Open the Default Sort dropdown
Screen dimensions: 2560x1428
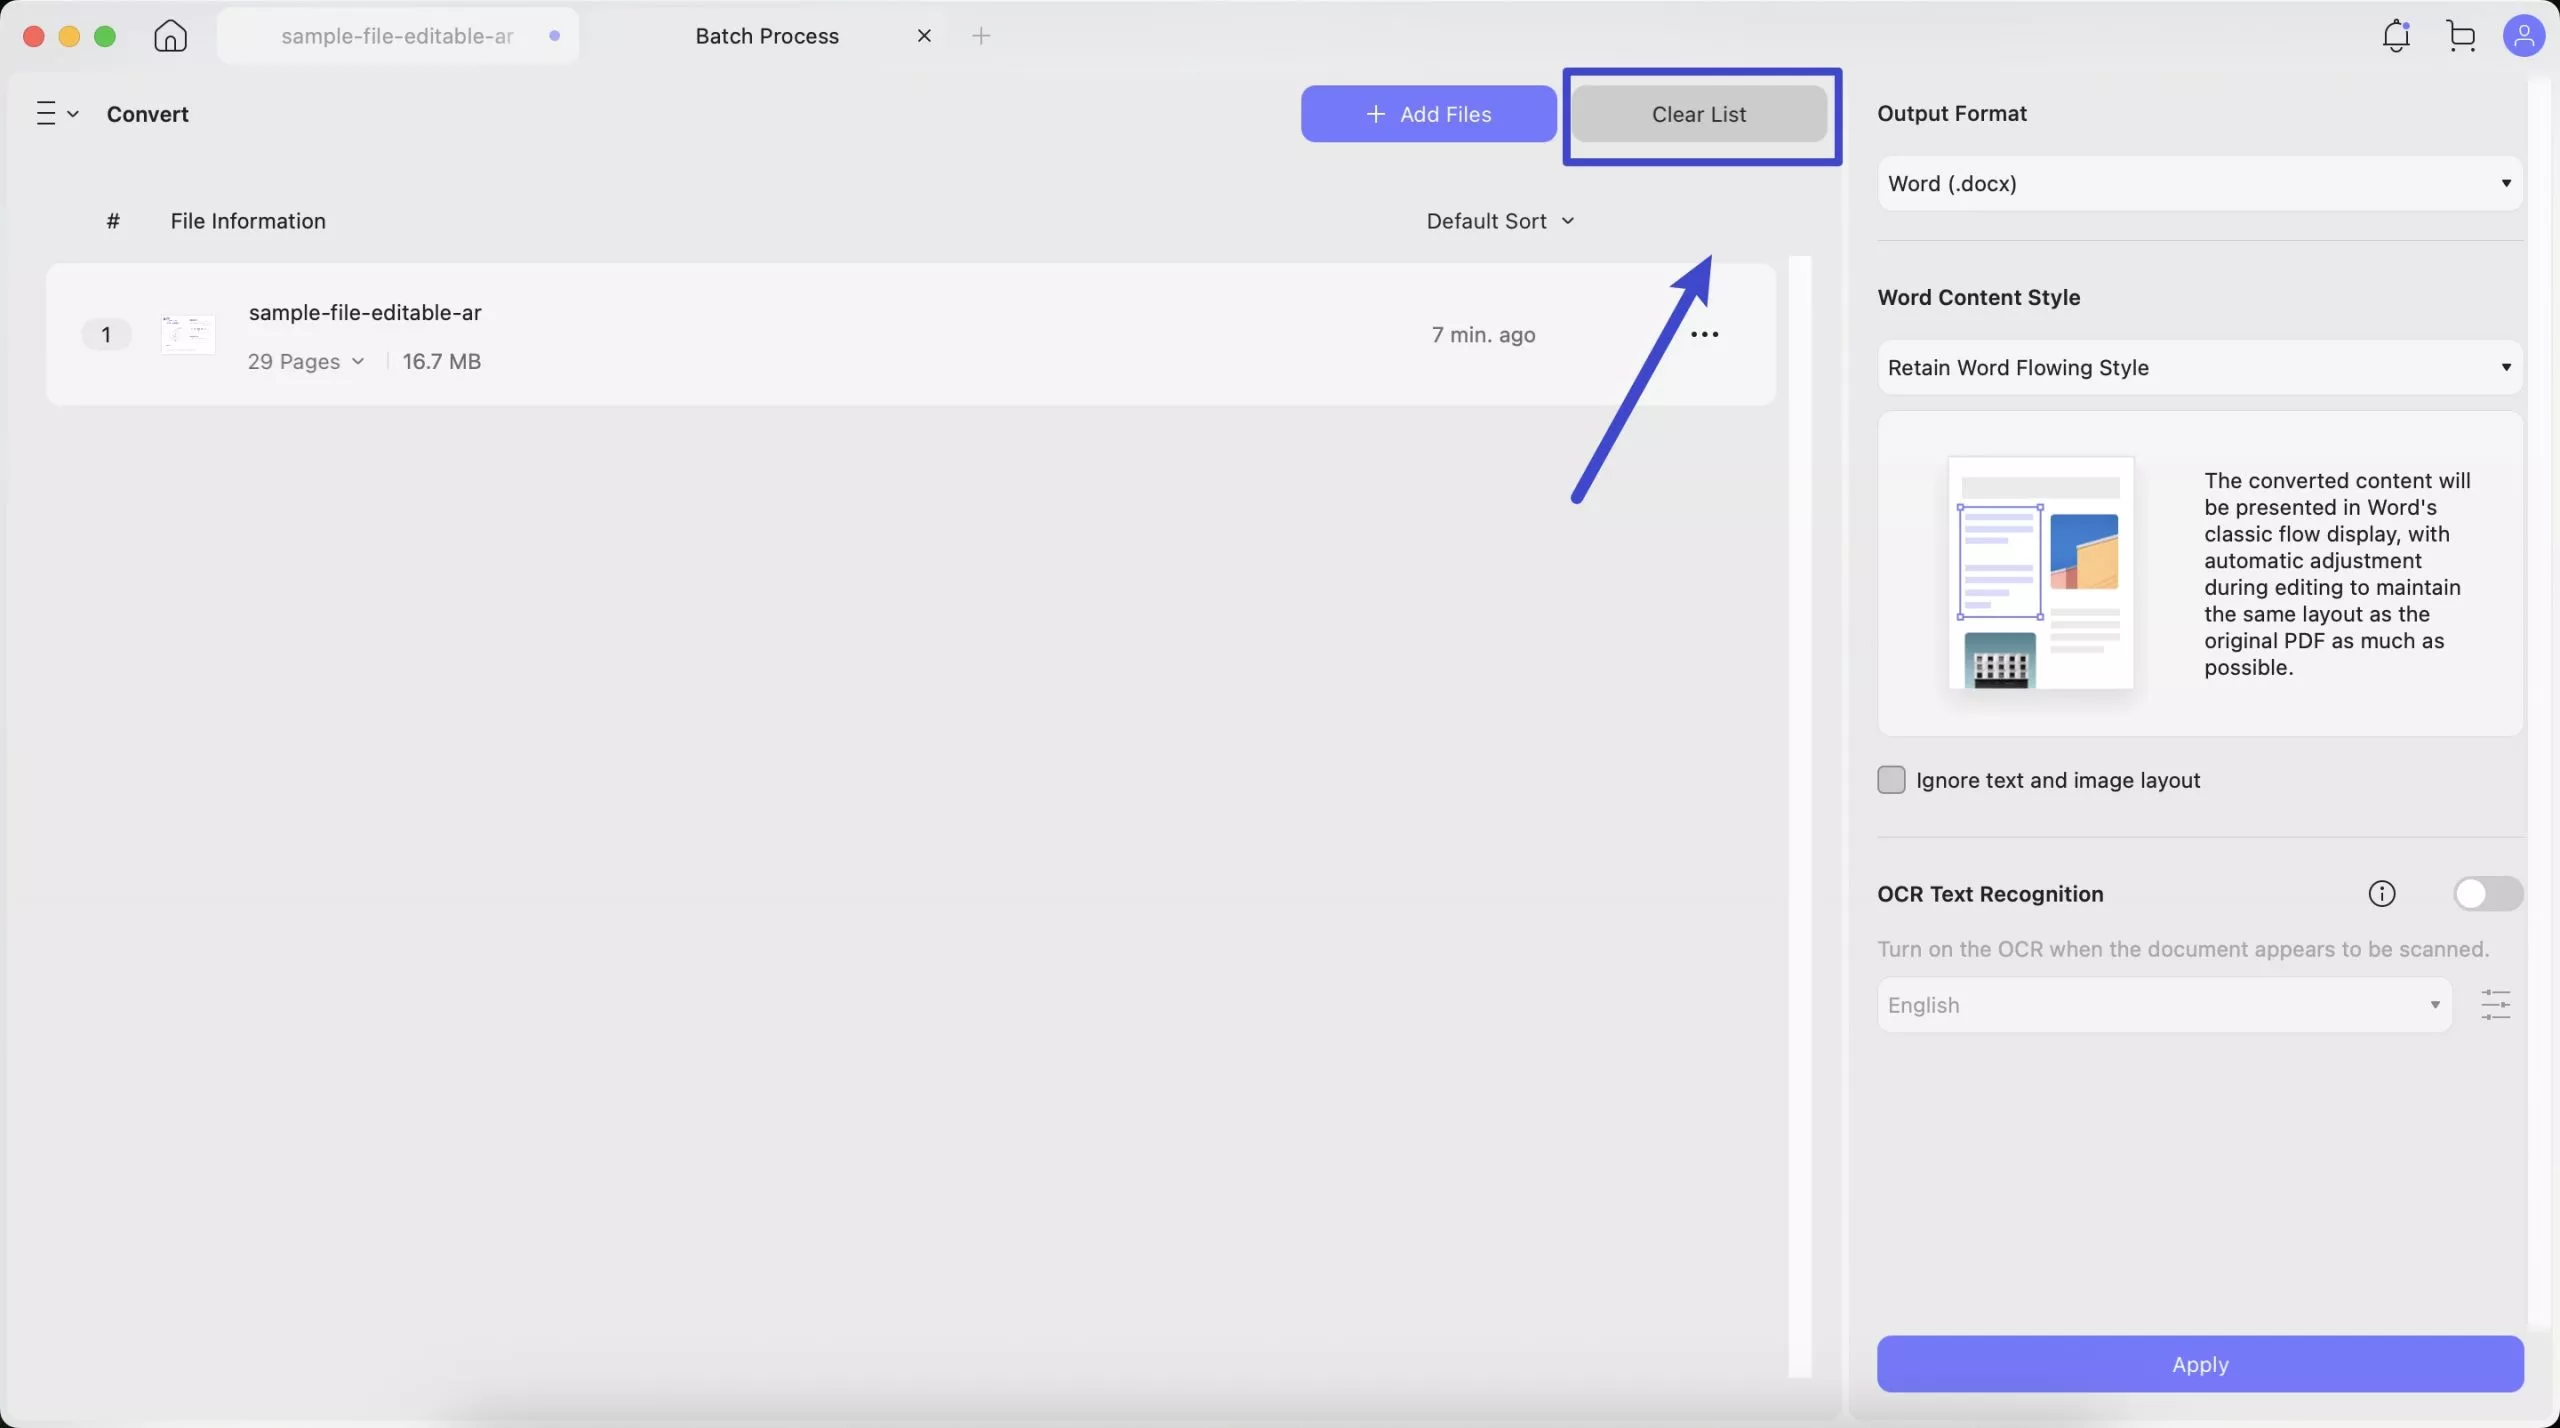[x=1500, y=221]
